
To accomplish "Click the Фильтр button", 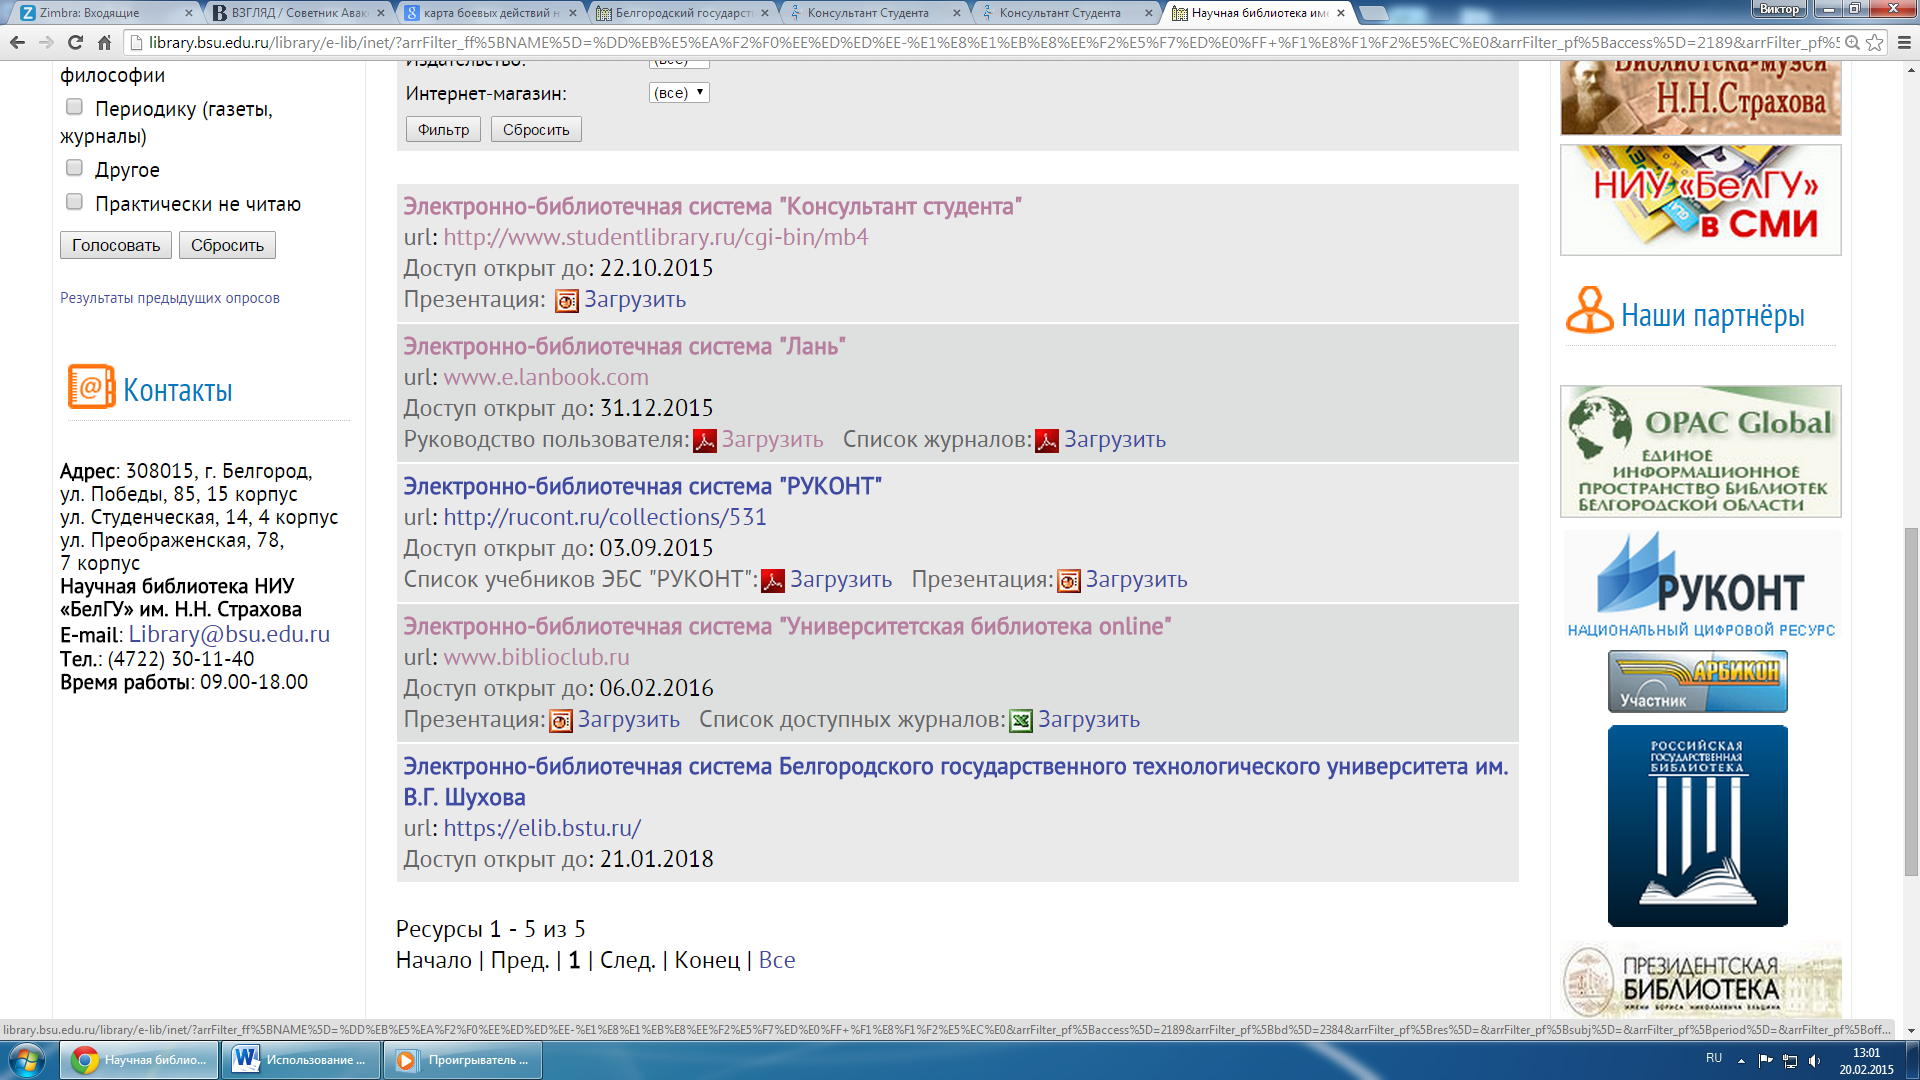I will (443, 130).
